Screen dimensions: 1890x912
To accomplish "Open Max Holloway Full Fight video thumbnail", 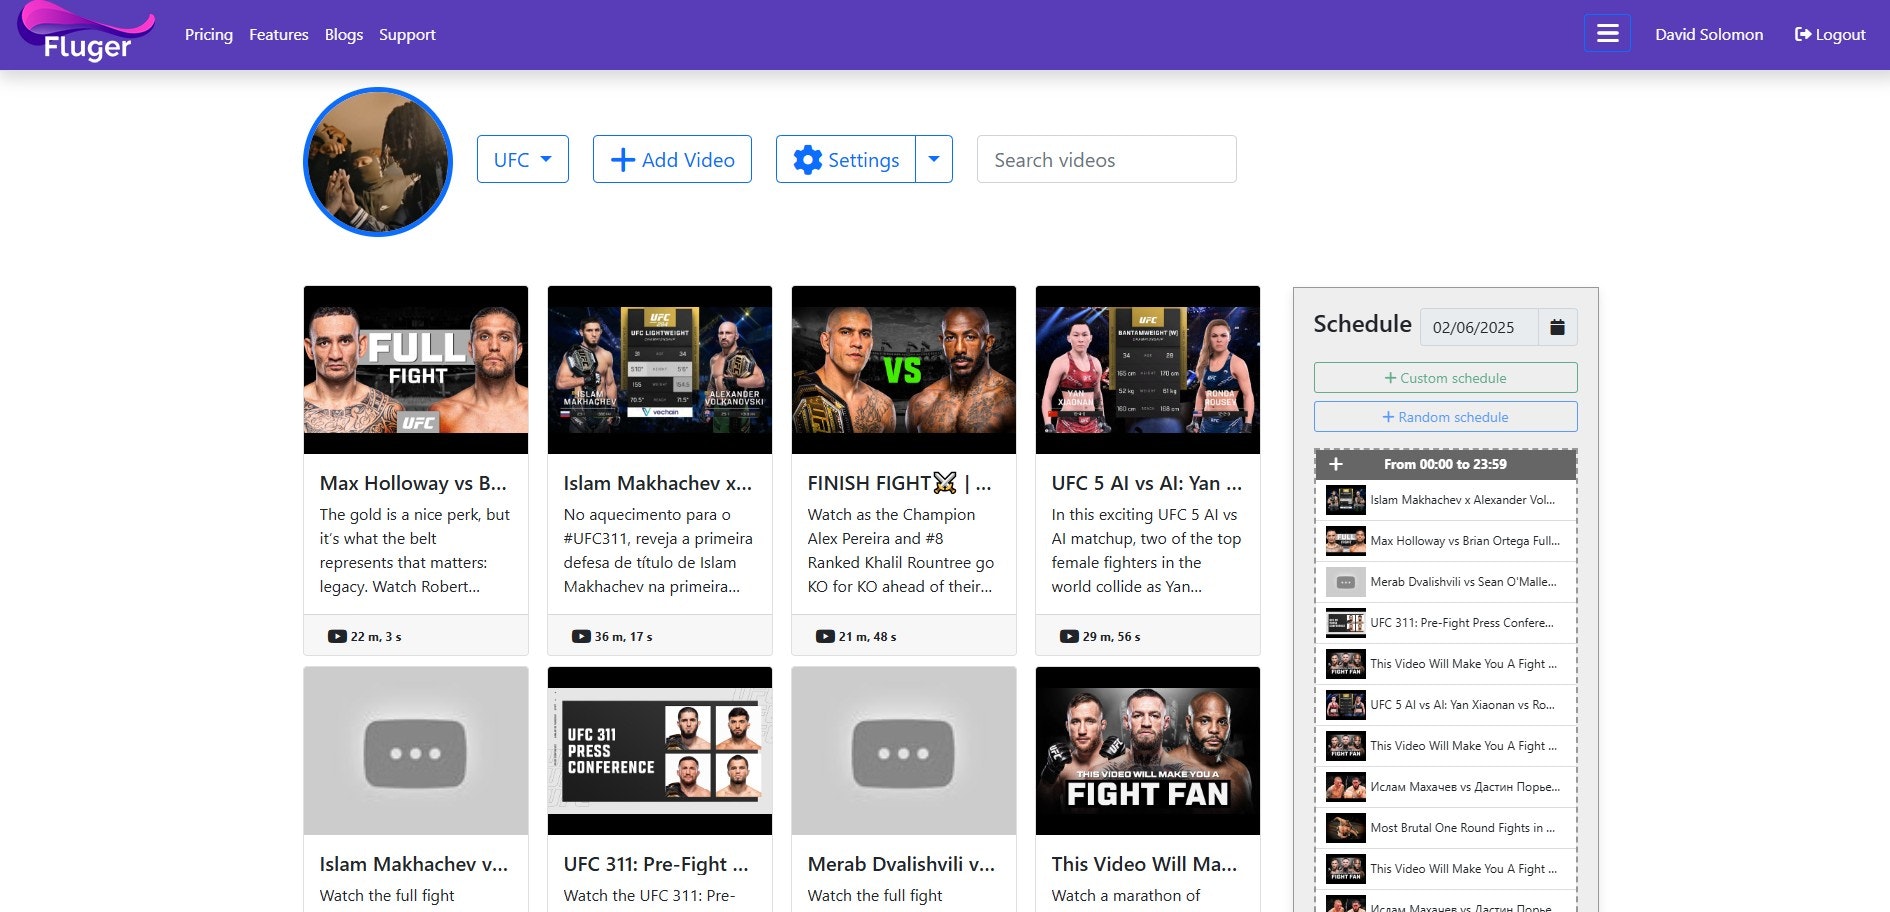I will tap(416, 370).
